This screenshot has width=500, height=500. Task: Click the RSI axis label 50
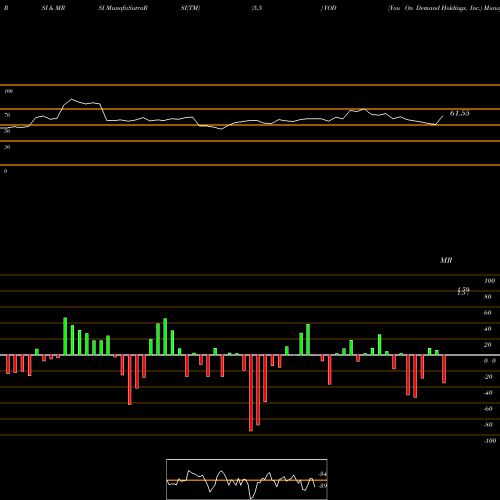[x=7, y=131]
